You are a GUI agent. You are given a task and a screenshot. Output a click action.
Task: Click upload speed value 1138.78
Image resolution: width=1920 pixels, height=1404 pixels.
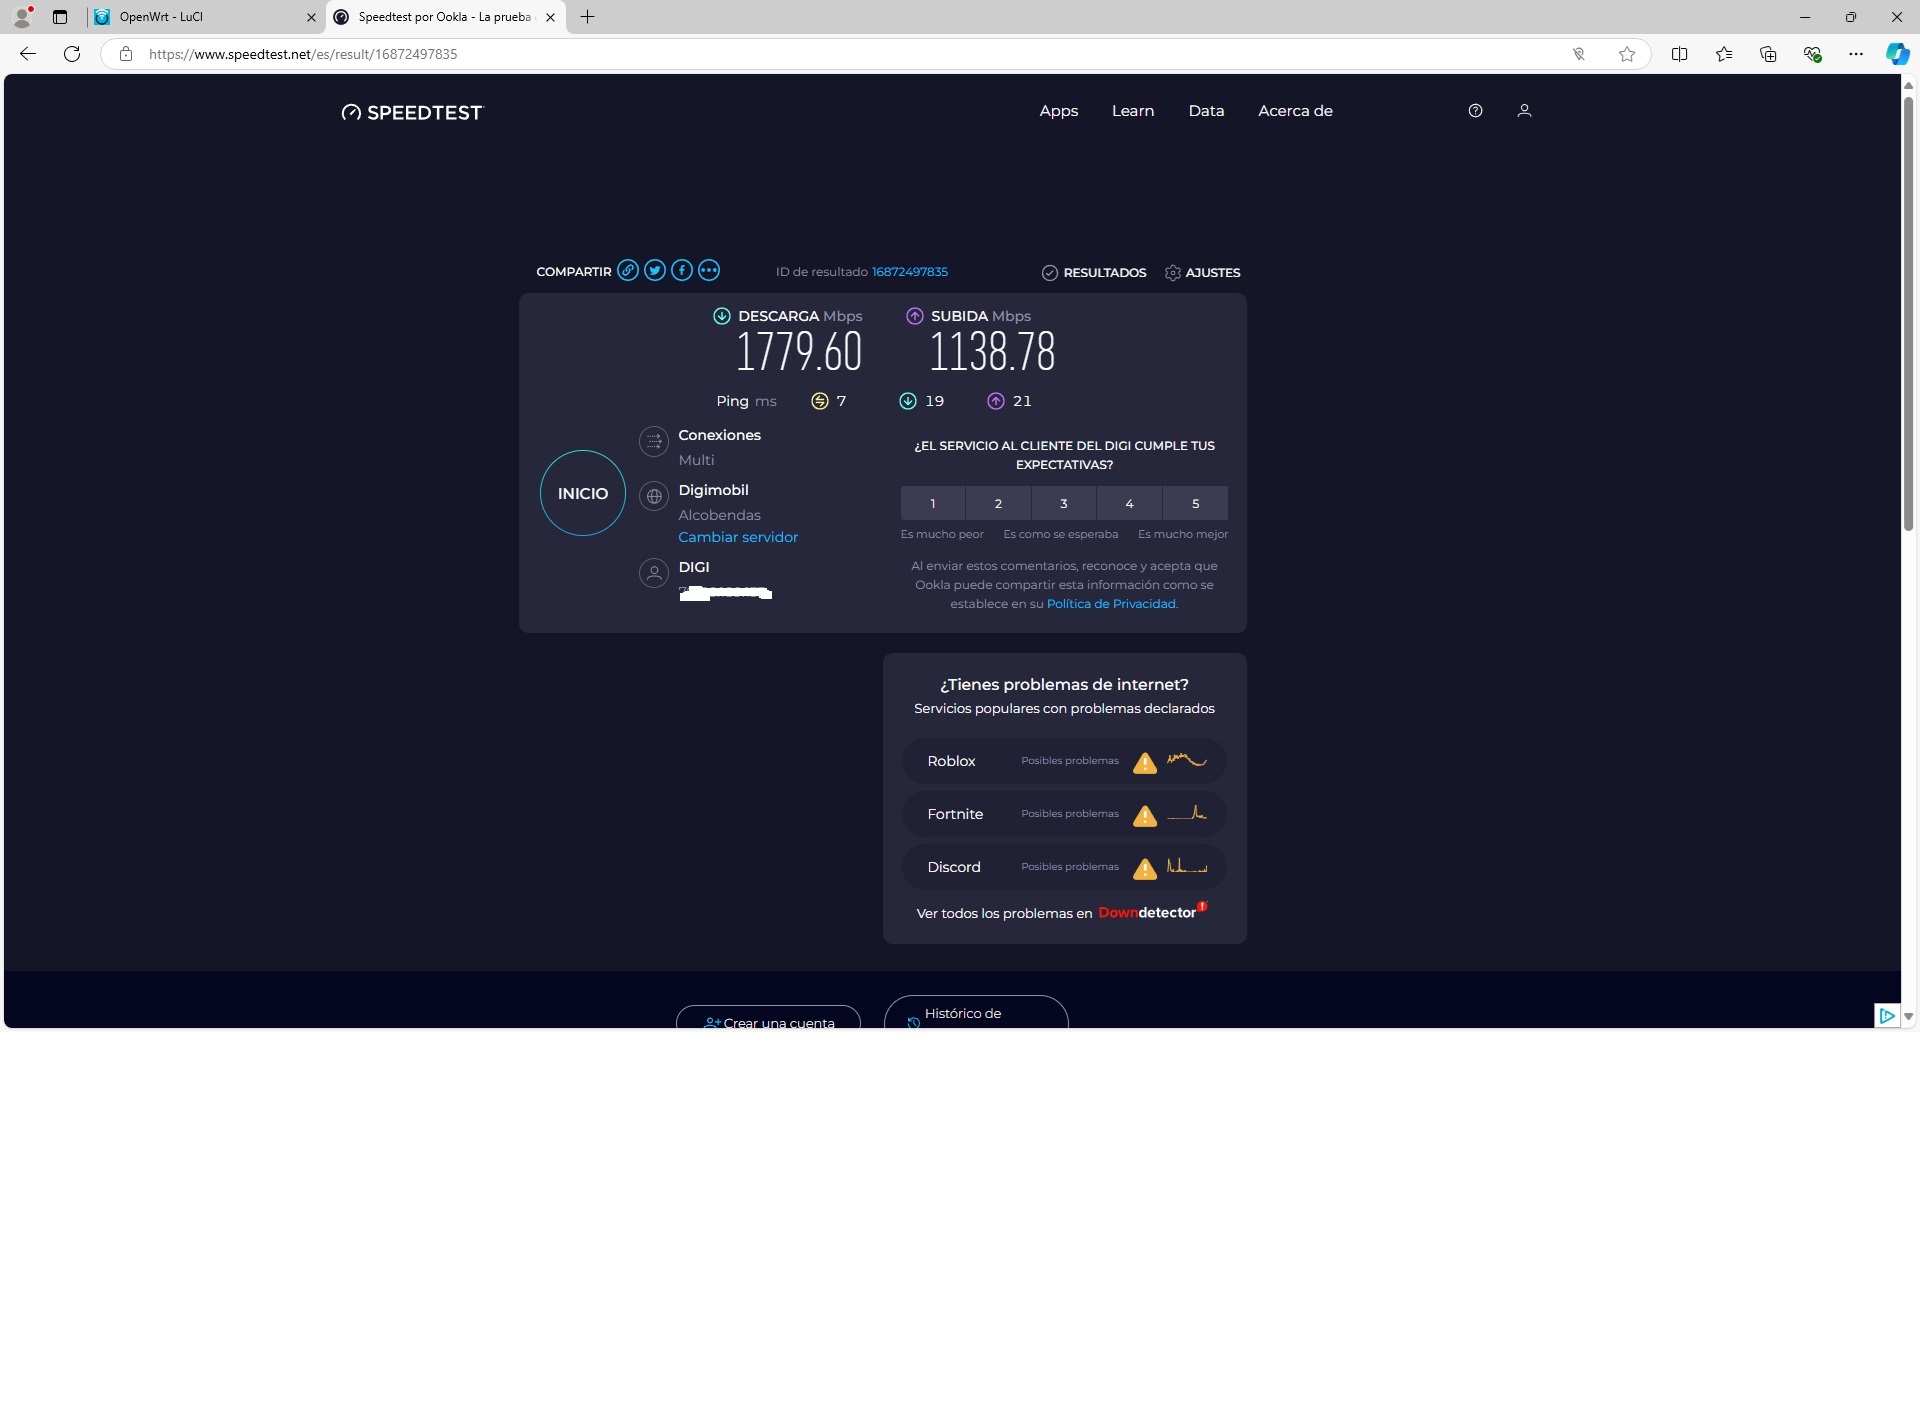coord(992,351)
